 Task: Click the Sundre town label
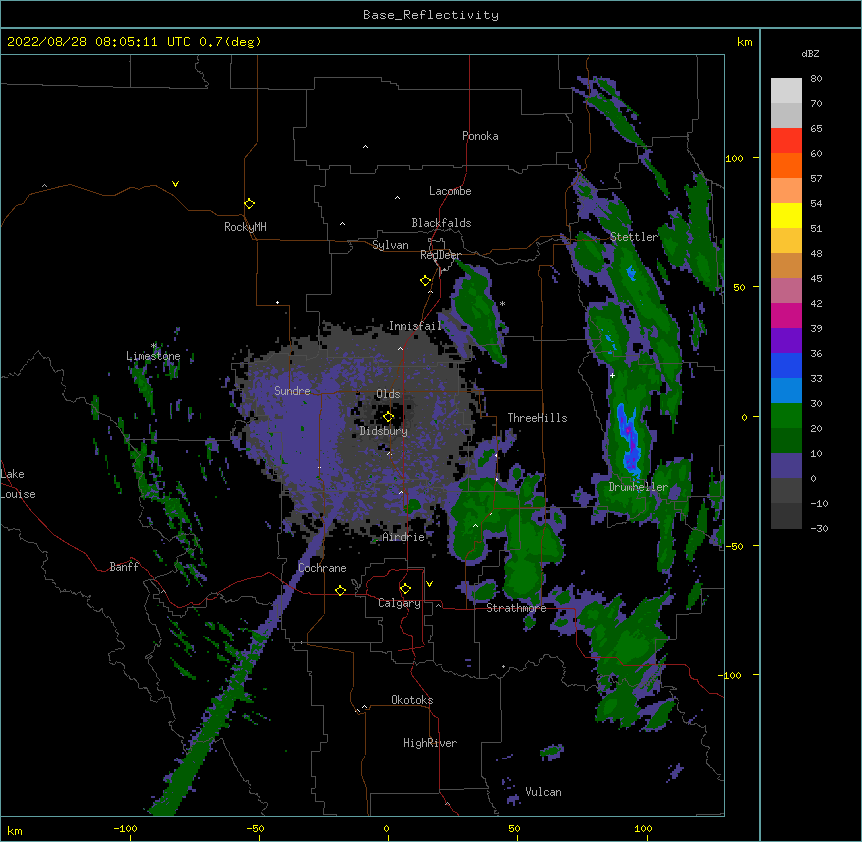click(292, 391)
